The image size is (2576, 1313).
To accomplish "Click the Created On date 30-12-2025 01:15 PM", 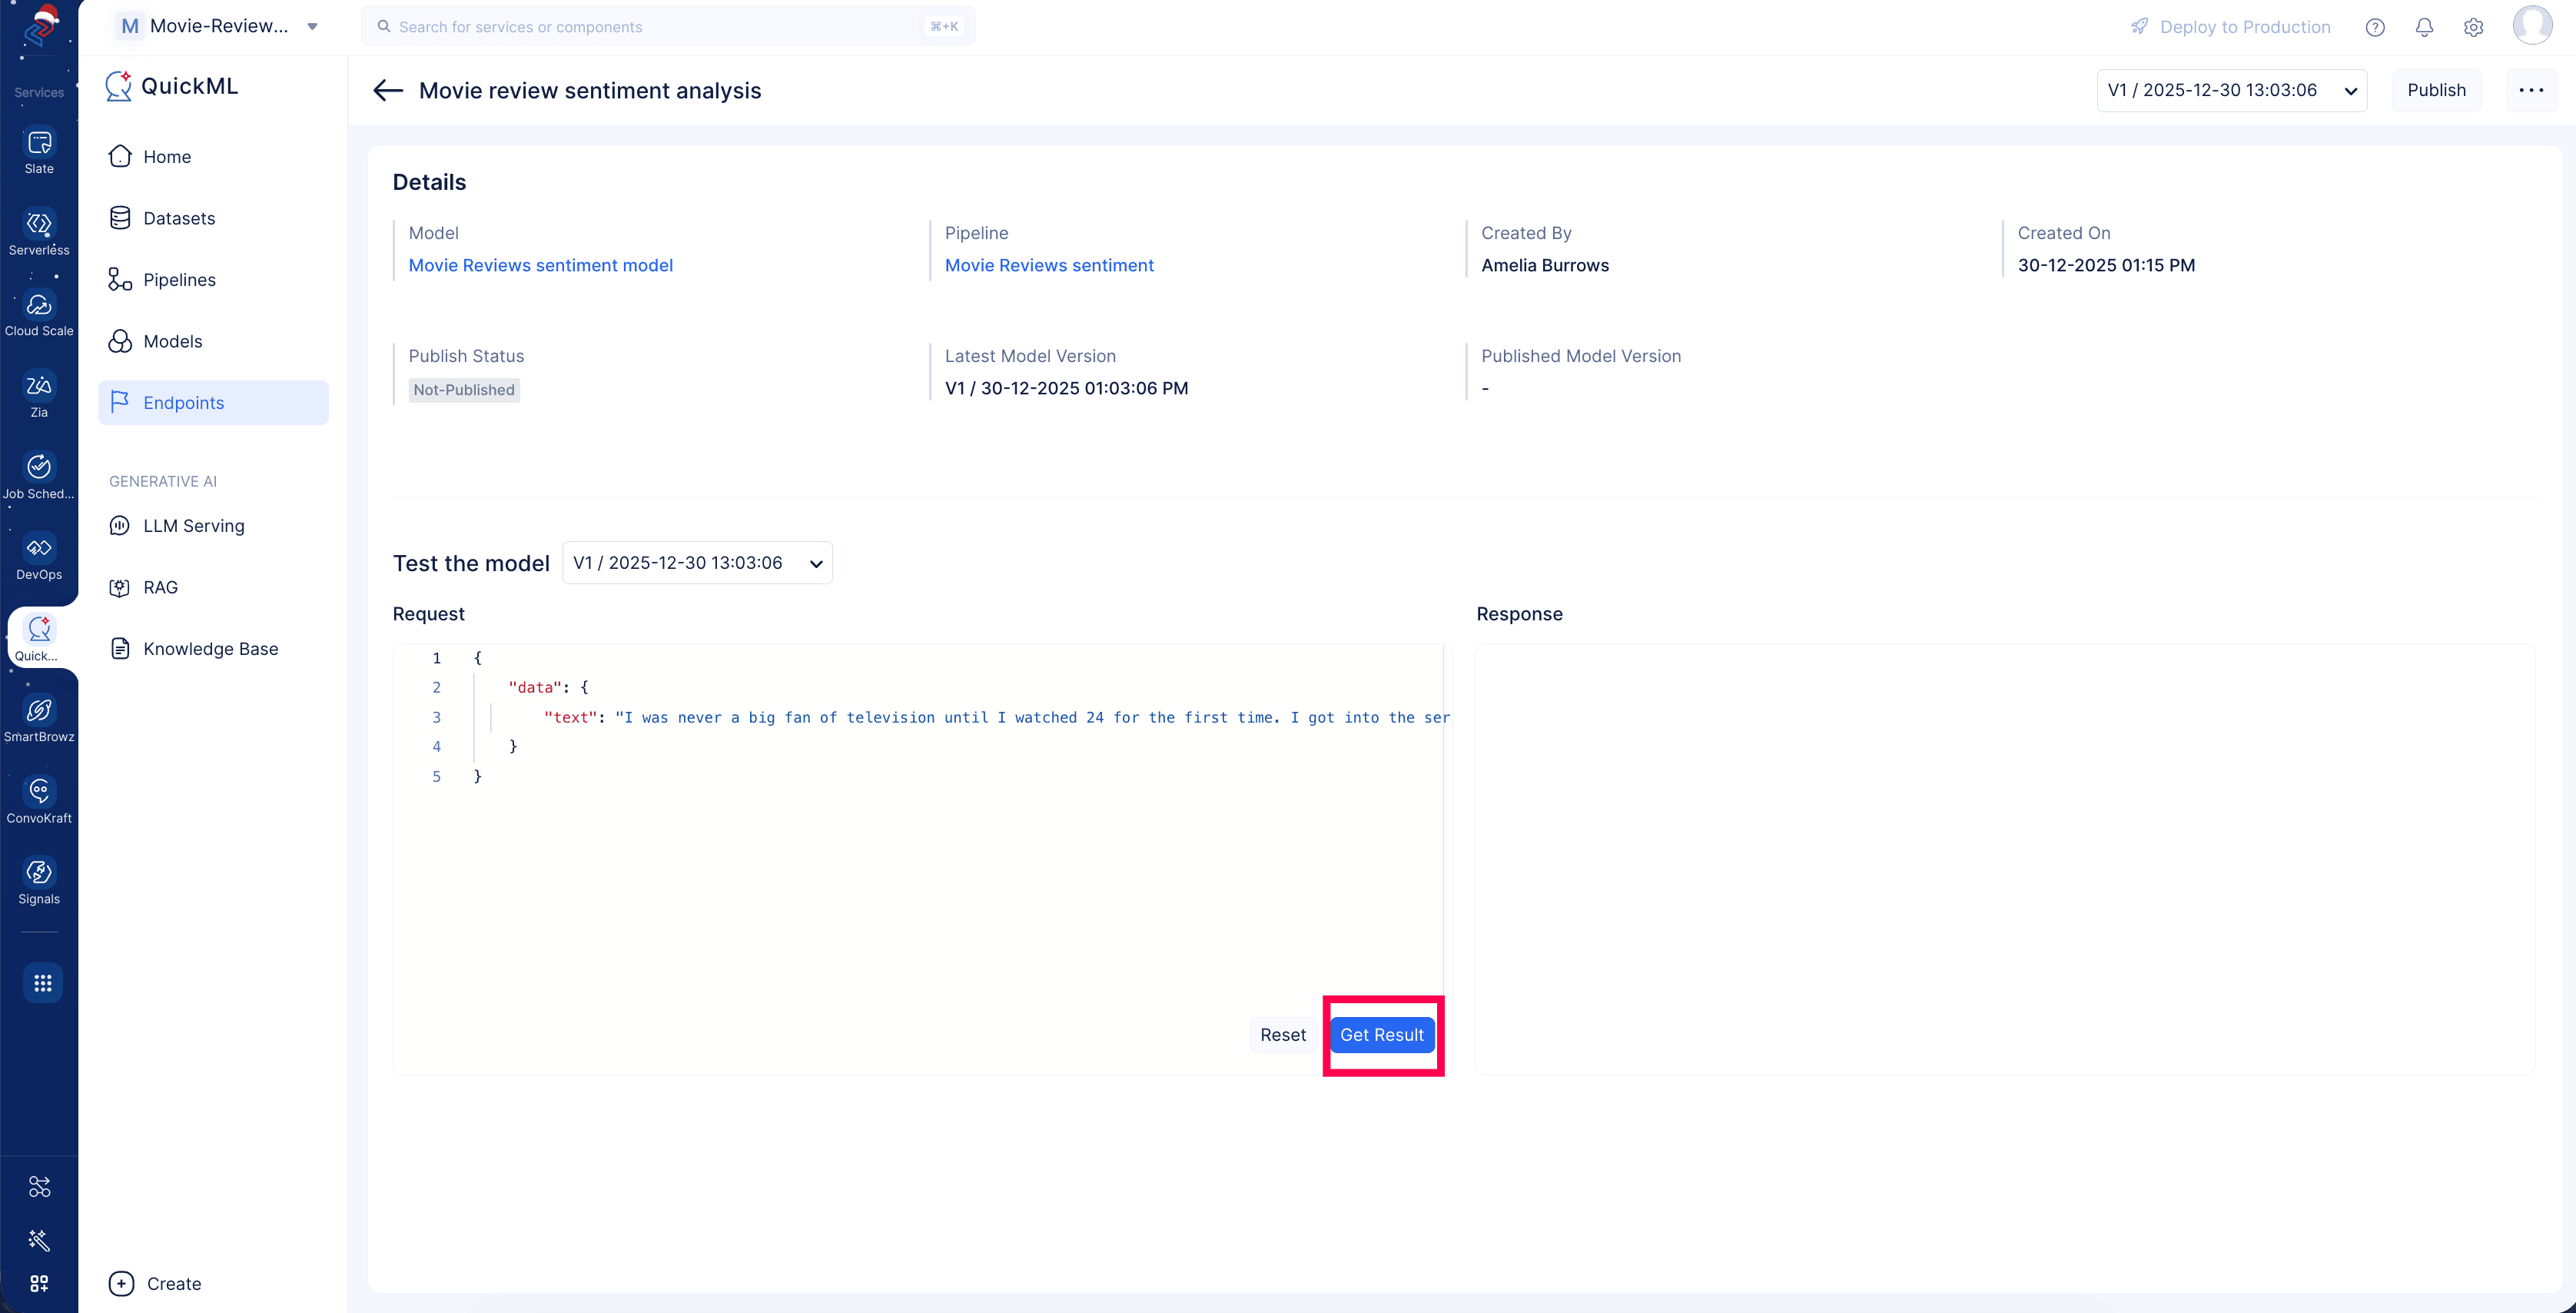I will coord(2106,265).
